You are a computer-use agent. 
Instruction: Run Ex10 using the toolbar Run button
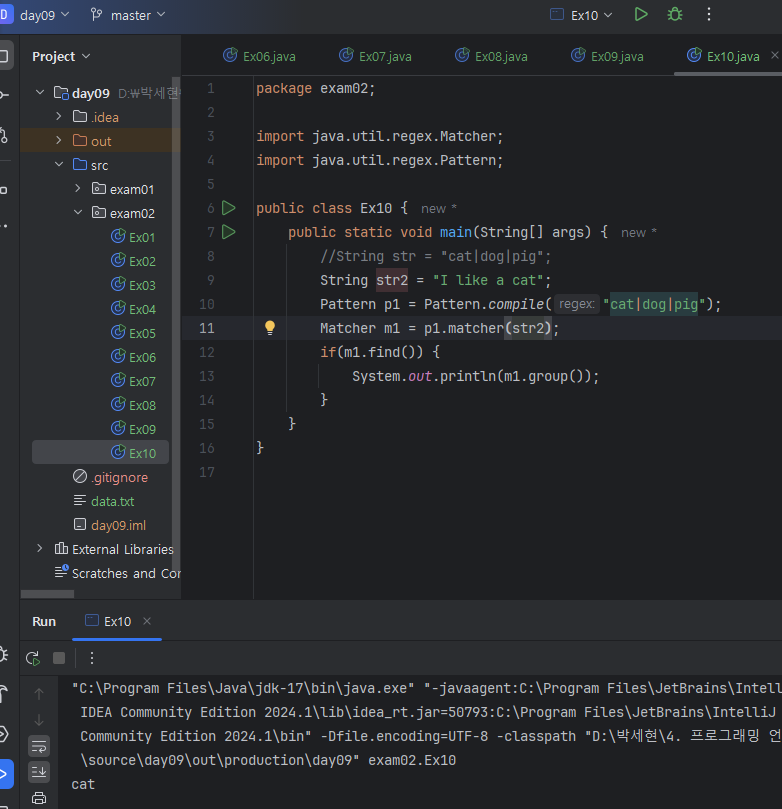pos(641,15)
